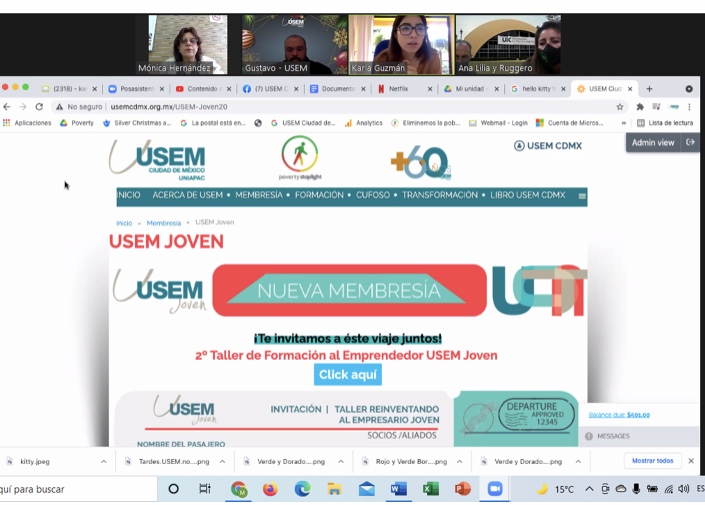The height and width of the screenshot is (505, 705).
Task: Open the USEM CDMX account link
Action: [x=548, y=146]
